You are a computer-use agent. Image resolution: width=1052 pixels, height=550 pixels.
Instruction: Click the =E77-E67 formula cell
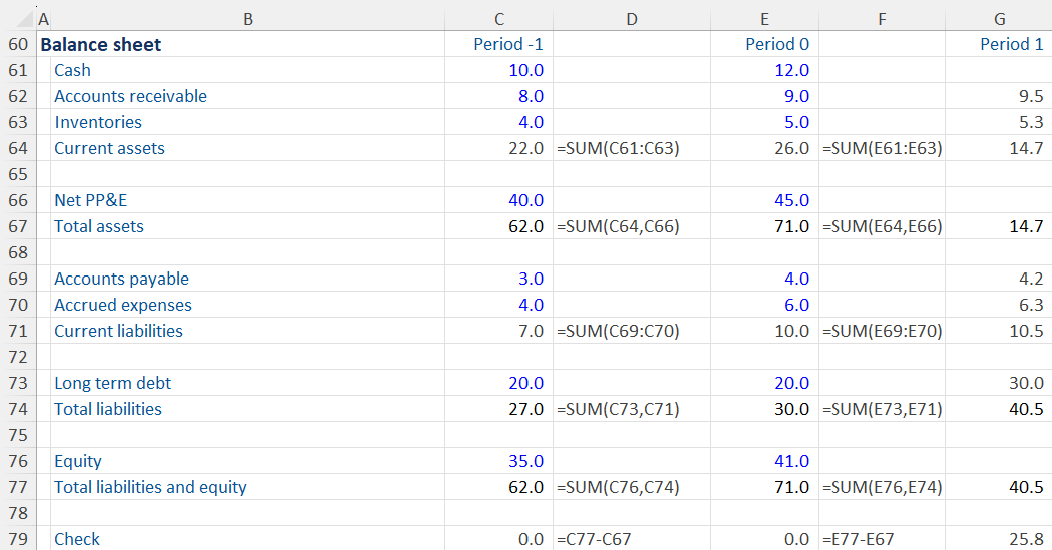coord(857,539)
